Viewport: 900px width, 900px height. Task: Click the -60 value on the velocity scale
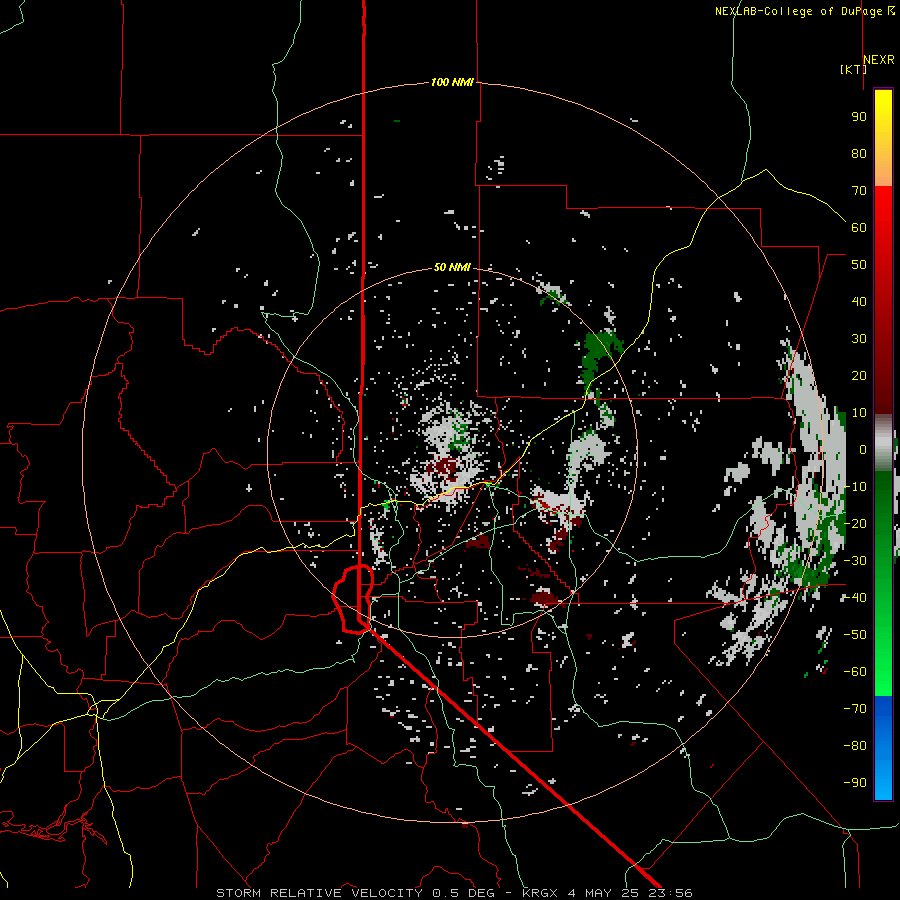click(855, 672)
